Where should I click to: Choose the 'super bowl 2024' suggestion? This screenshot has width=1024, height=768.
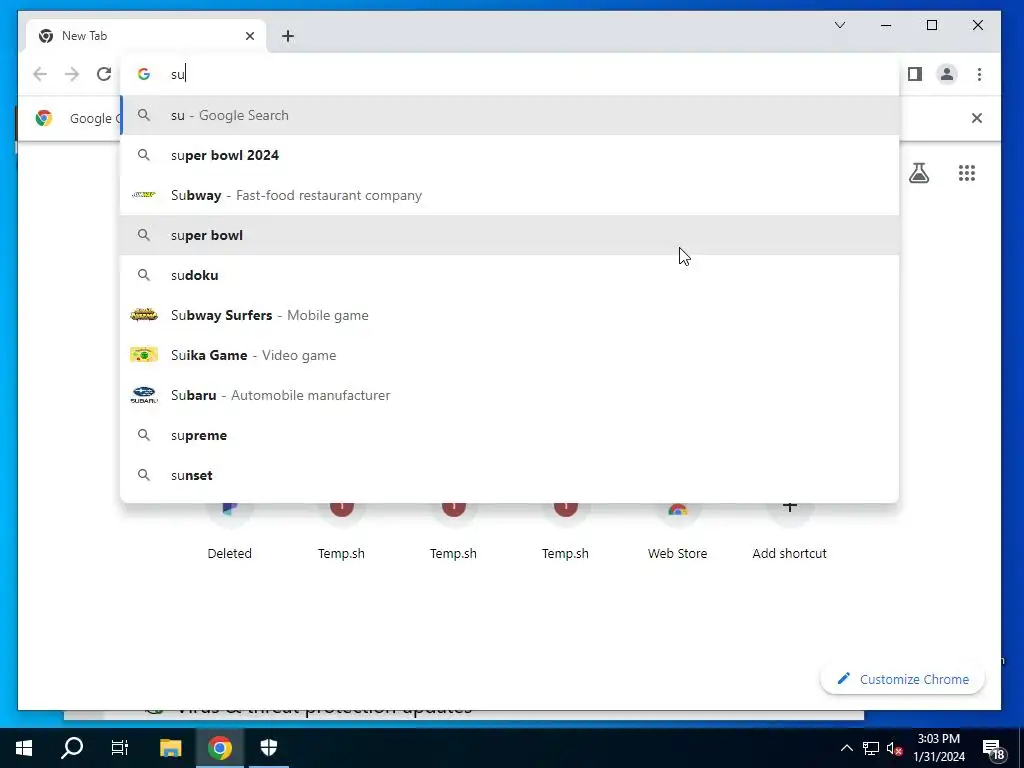[510, 155]
